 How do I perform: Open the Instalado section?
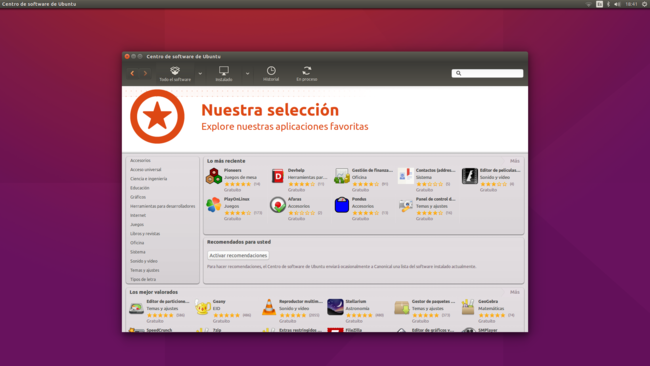click(x=224, y=73)
